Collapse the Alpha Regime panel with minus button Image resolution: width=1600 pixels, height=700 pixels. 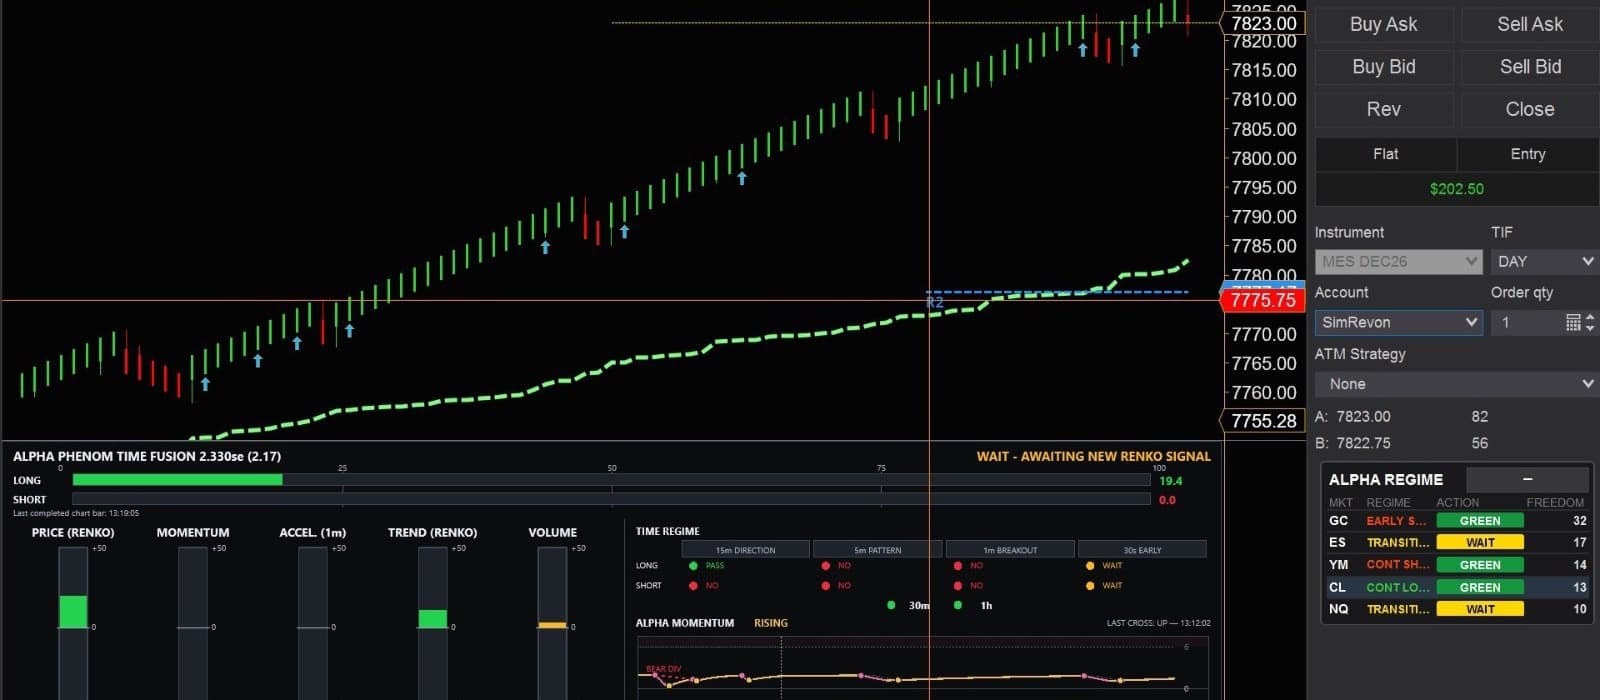(x=1527, y=479)
